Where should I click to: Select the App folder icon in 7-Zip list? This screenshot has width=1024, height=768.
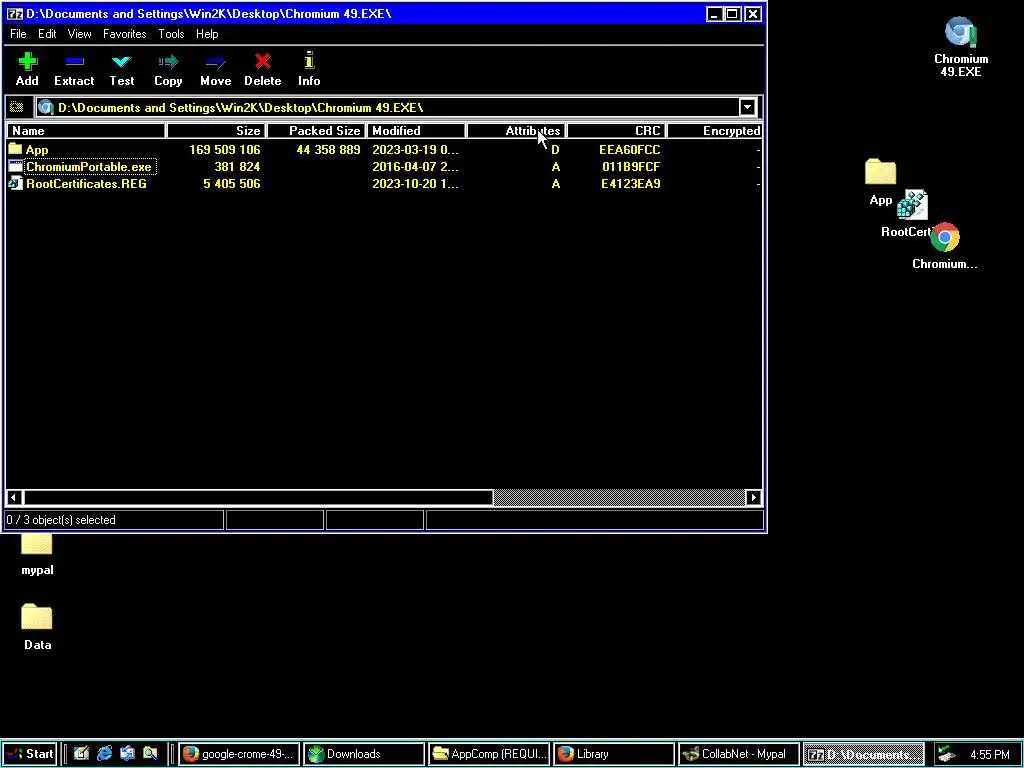coord(16,150)
